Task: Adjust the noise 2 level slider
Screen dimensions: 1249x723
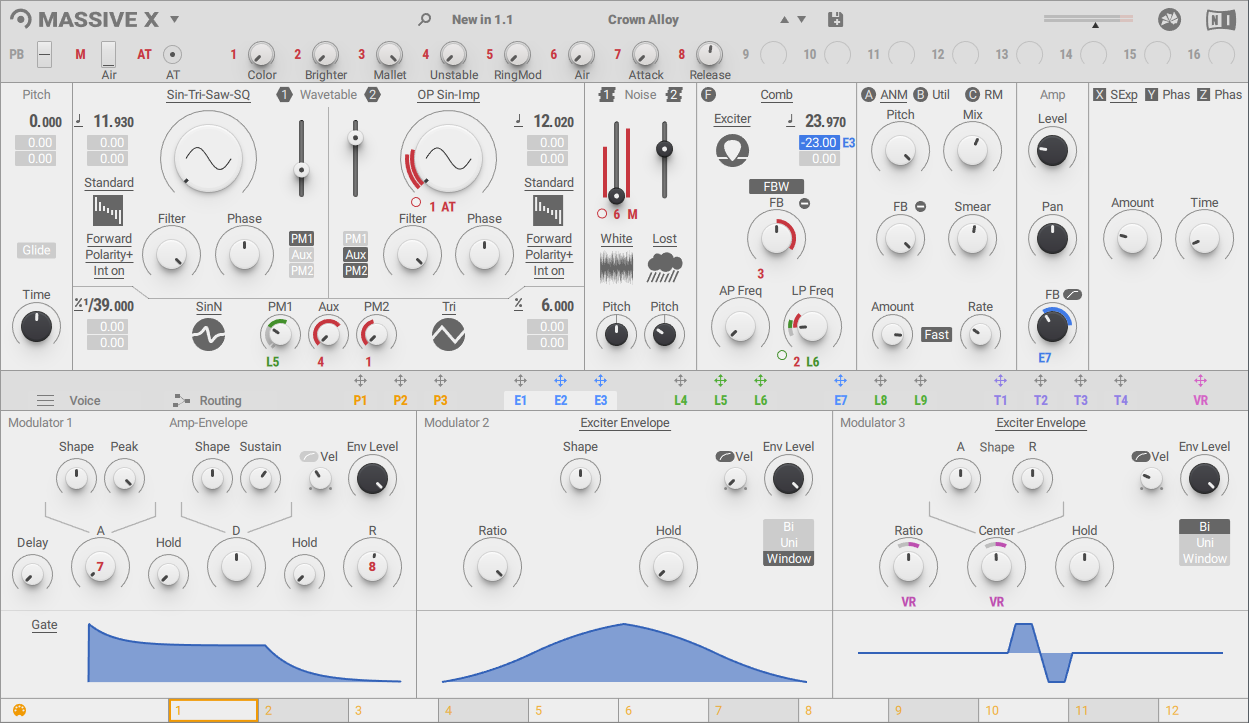Action: click(x=662, y=150)
